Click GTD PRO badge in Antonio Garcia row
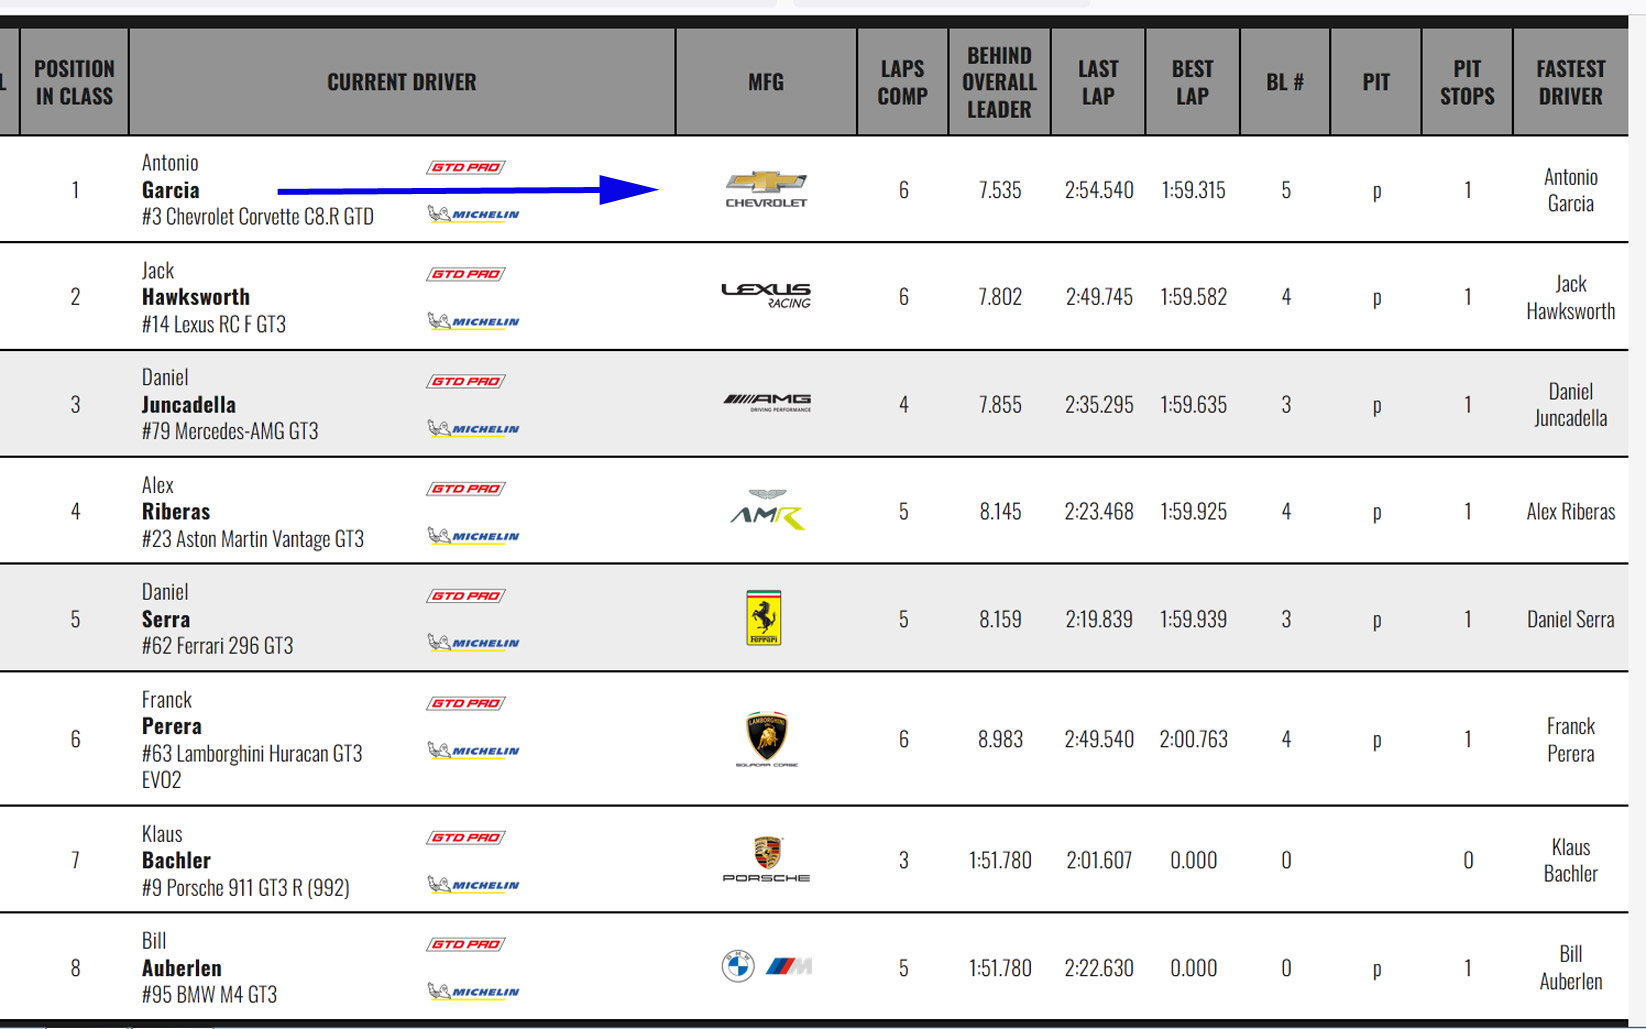The width and height of the screenshot is (1646, 1029). coord(466,167)
